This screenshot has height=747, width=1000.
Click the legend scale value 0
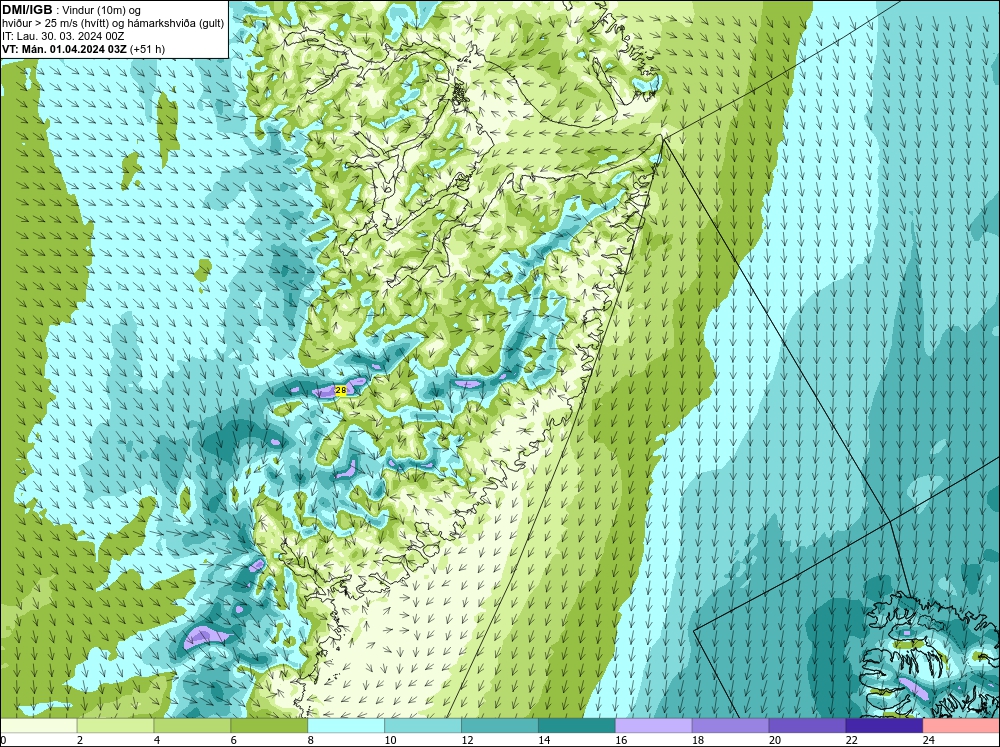pyautogui.click(x=3, y=740)
